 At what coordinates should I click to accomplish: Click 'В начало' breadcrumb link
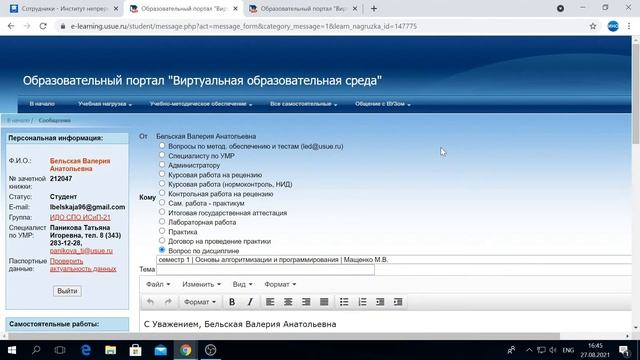pyautogui.click(x=18, y=120)
